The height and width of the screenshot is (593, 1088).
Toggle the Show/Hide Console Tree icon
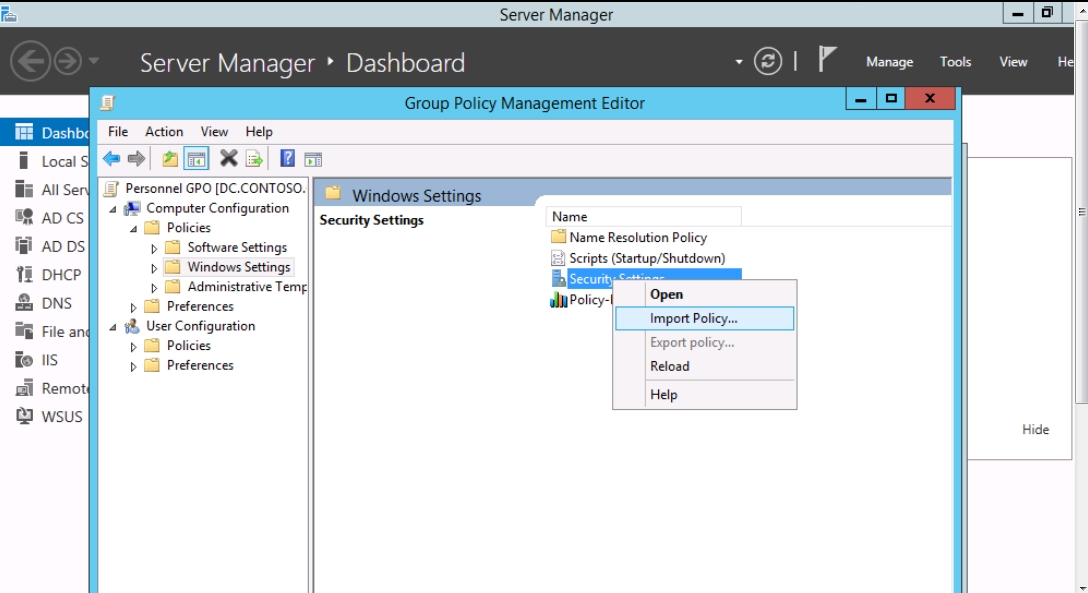[x=196, y=159]
